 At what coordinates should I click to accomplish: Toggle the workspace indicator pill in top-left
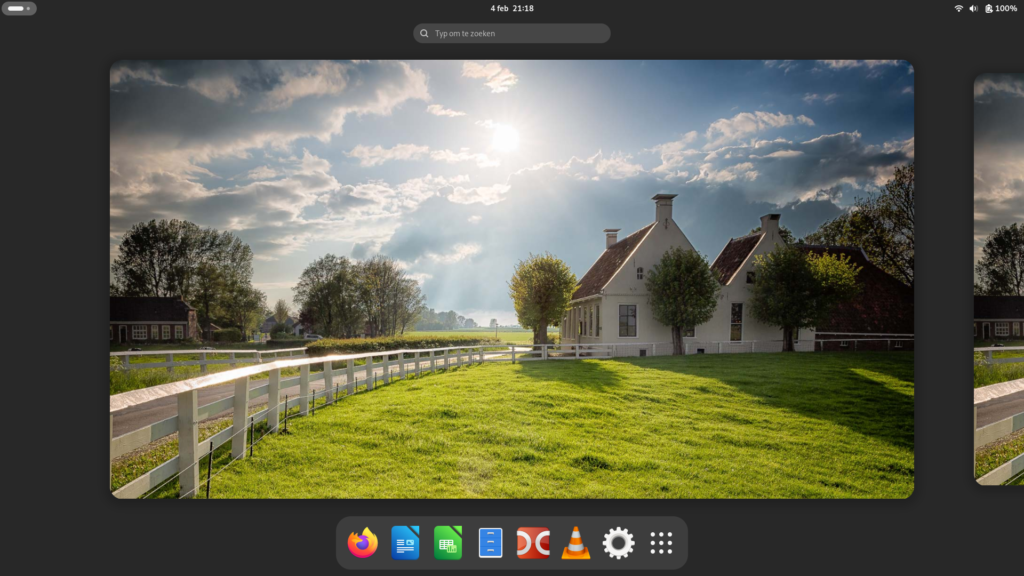(19, 8)
